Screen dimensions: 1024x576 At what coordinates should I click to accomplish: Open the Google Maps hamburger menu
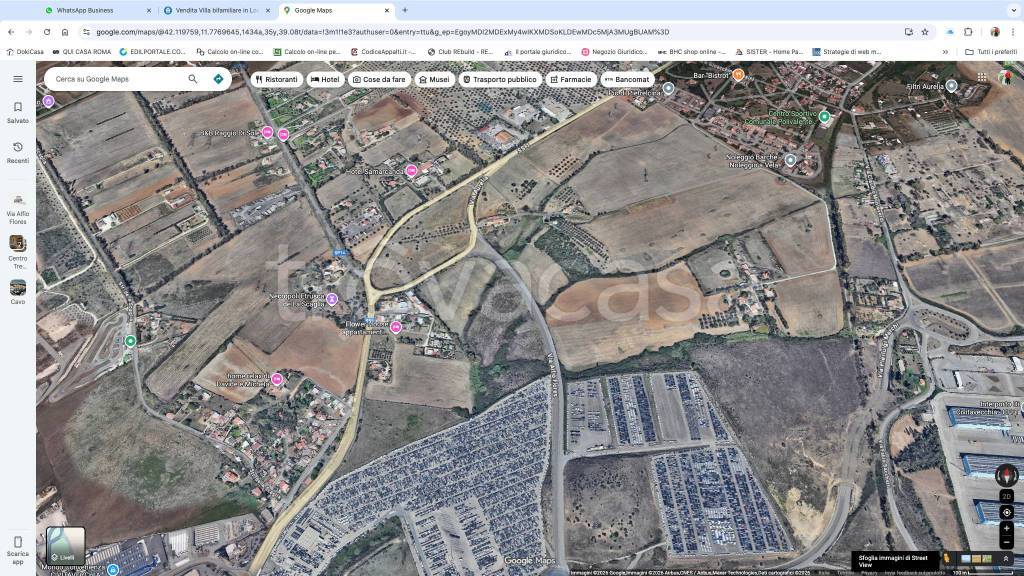(x=17, y=79)
